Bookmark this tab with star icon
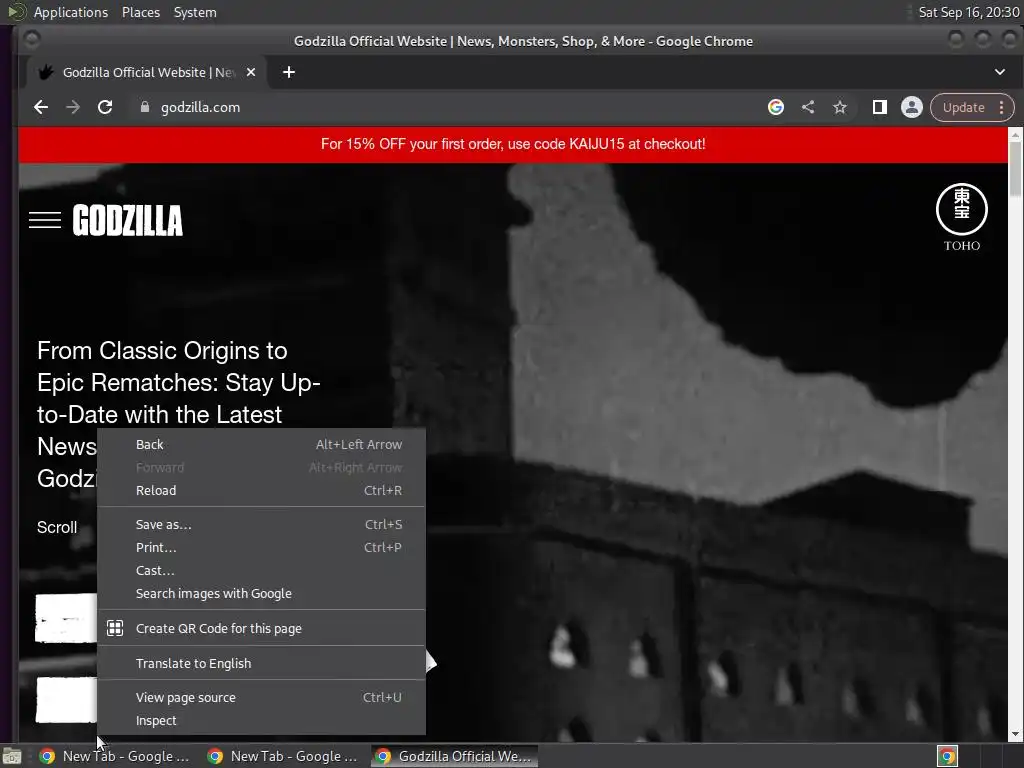Viewport: 1024px width, 768px height. (x=840, y=108)
